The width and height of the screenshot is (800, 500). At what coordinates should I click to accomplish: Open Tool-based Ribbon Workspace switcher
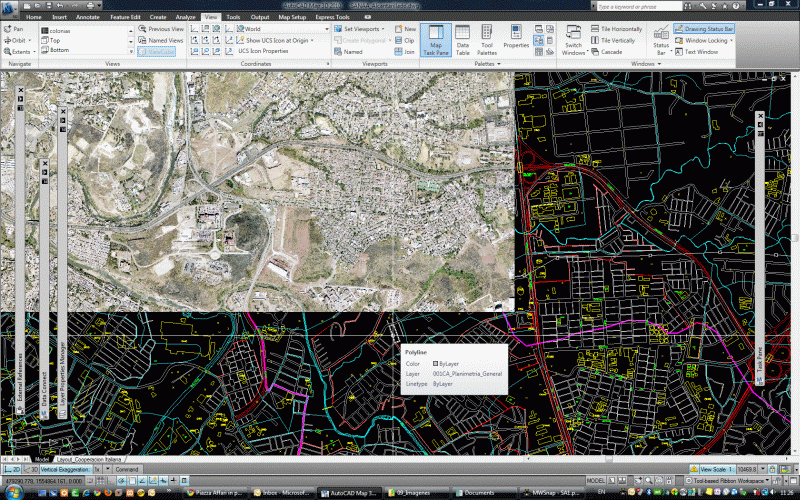coord(727,480)
